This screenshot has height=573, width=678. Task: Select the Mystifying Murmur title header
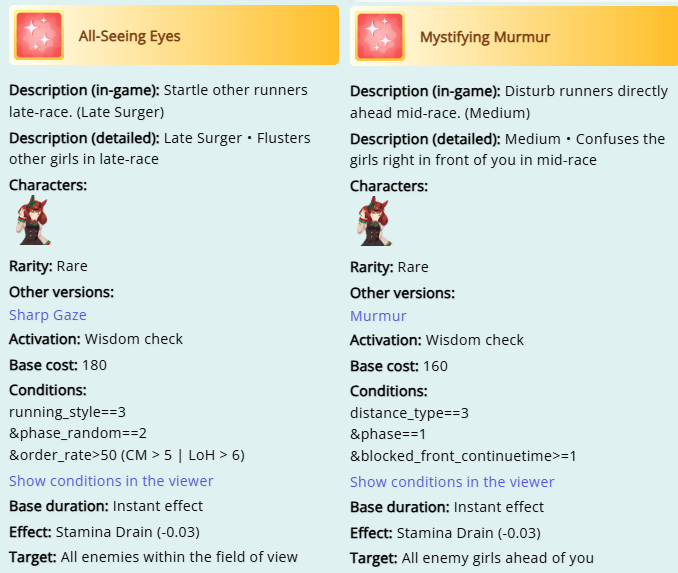coord(514,36)
